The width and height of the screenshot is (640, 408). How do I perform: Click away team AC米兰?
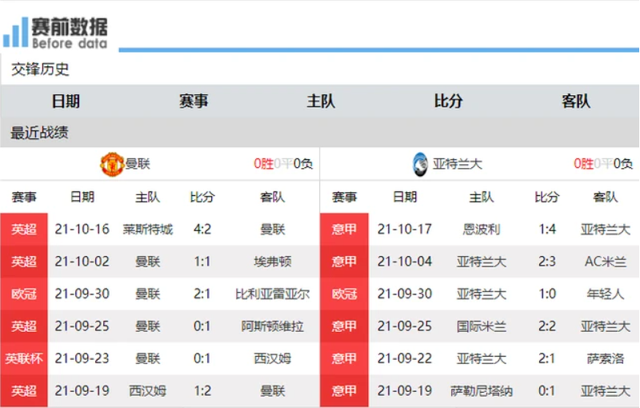pos(605,262)
